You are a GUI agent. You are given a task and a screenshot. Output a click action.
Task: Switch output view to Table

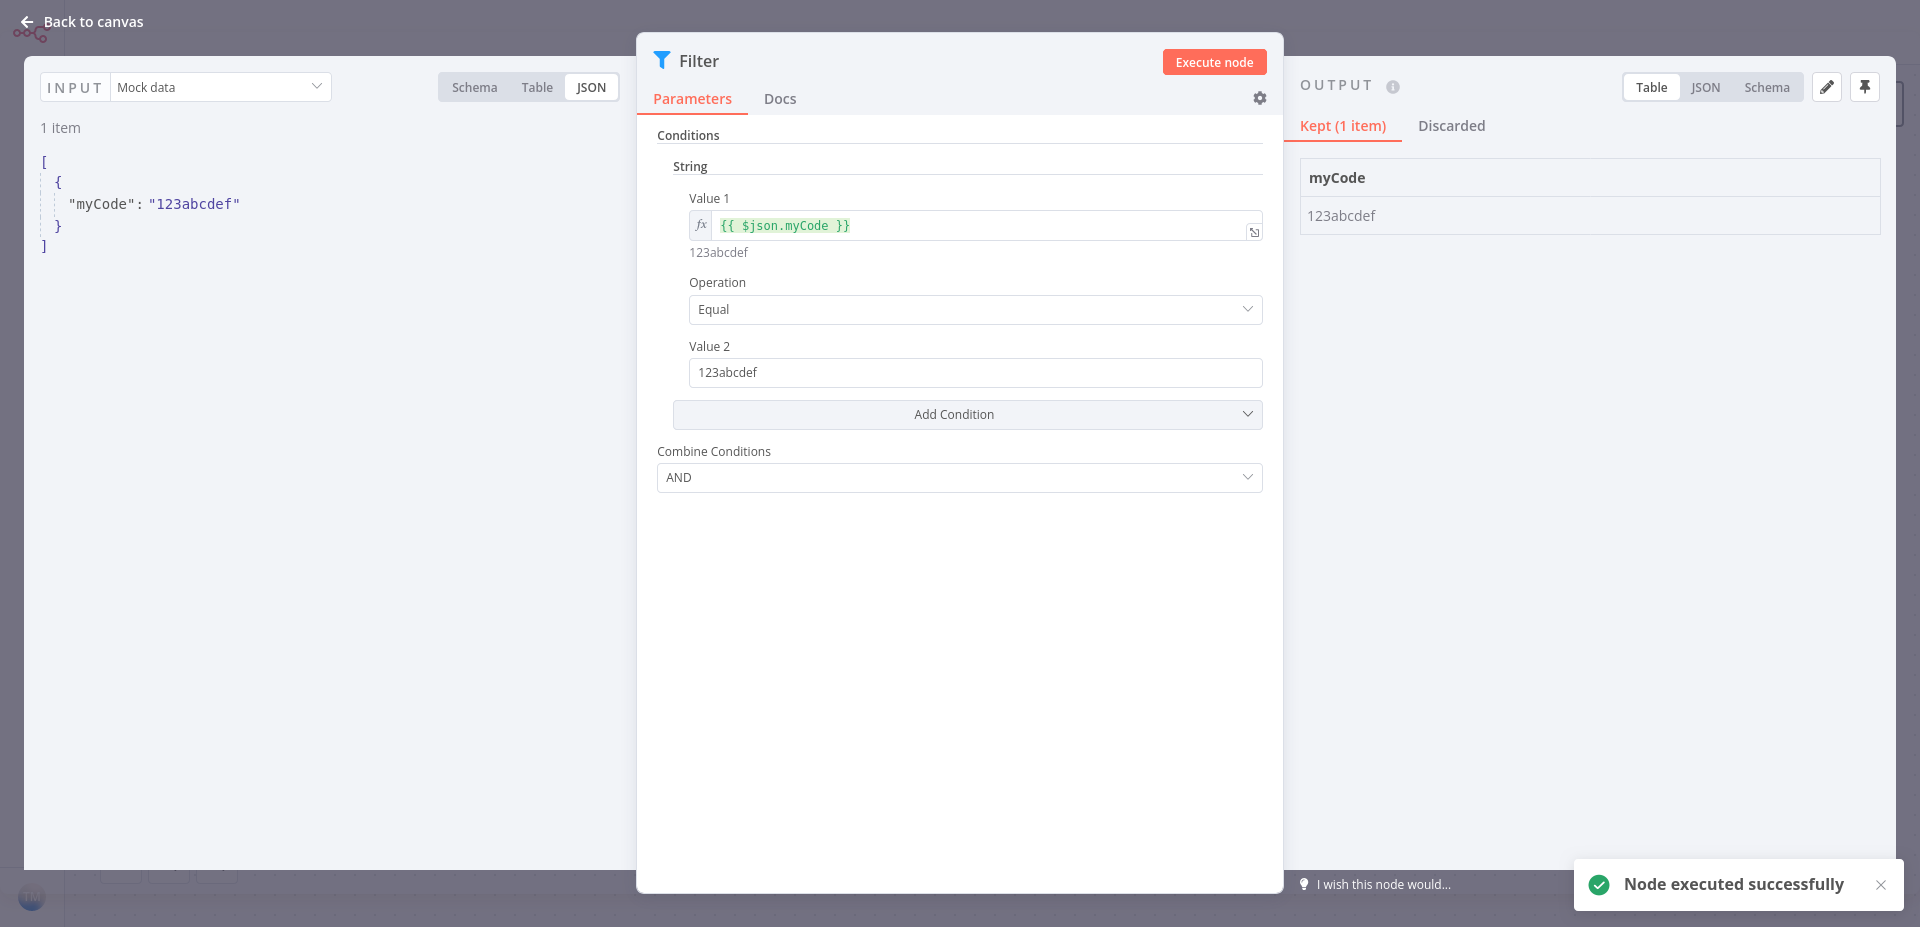tap(1651, 88)
